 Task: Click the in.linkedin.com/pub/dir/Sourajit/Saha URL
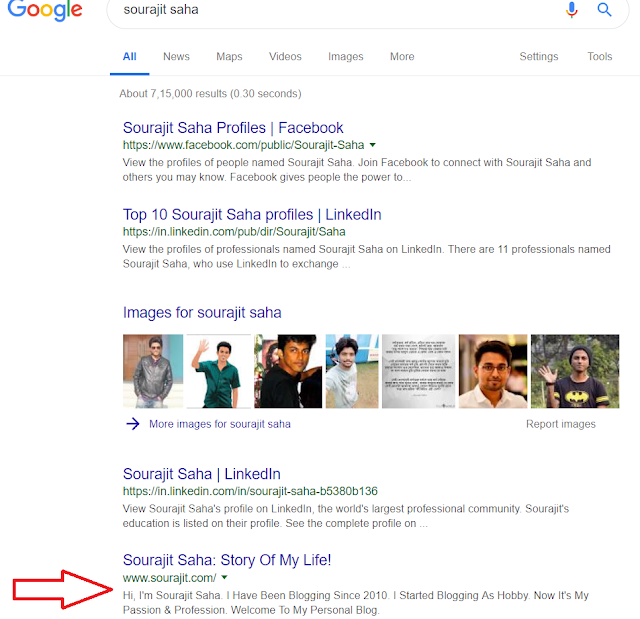pos(234,232)
